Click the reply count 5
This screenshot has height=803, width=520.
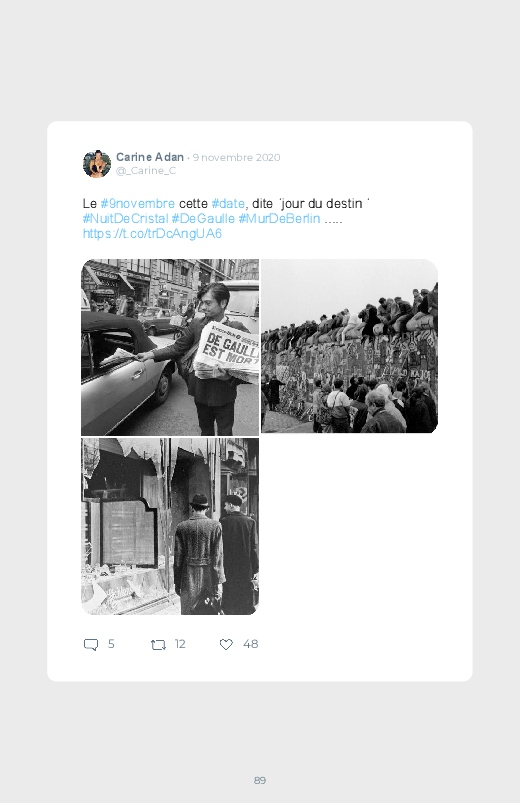click(x=111, y=644)
